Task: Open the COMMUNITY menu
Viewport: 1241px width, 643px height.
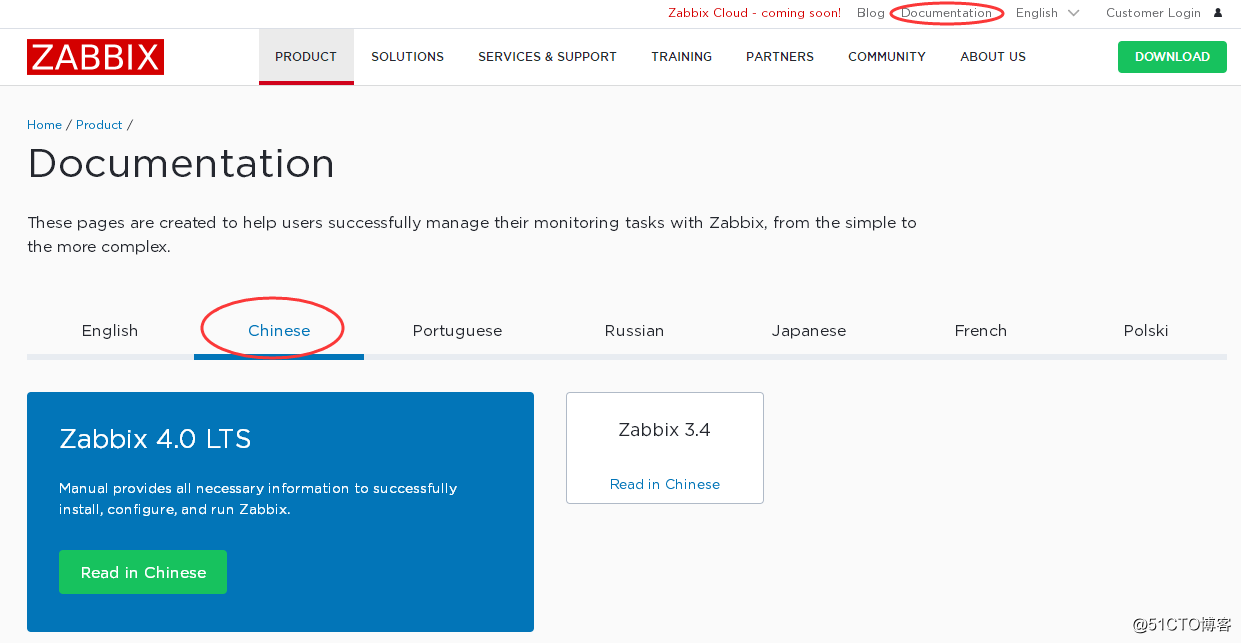Action: click(887, 57)
